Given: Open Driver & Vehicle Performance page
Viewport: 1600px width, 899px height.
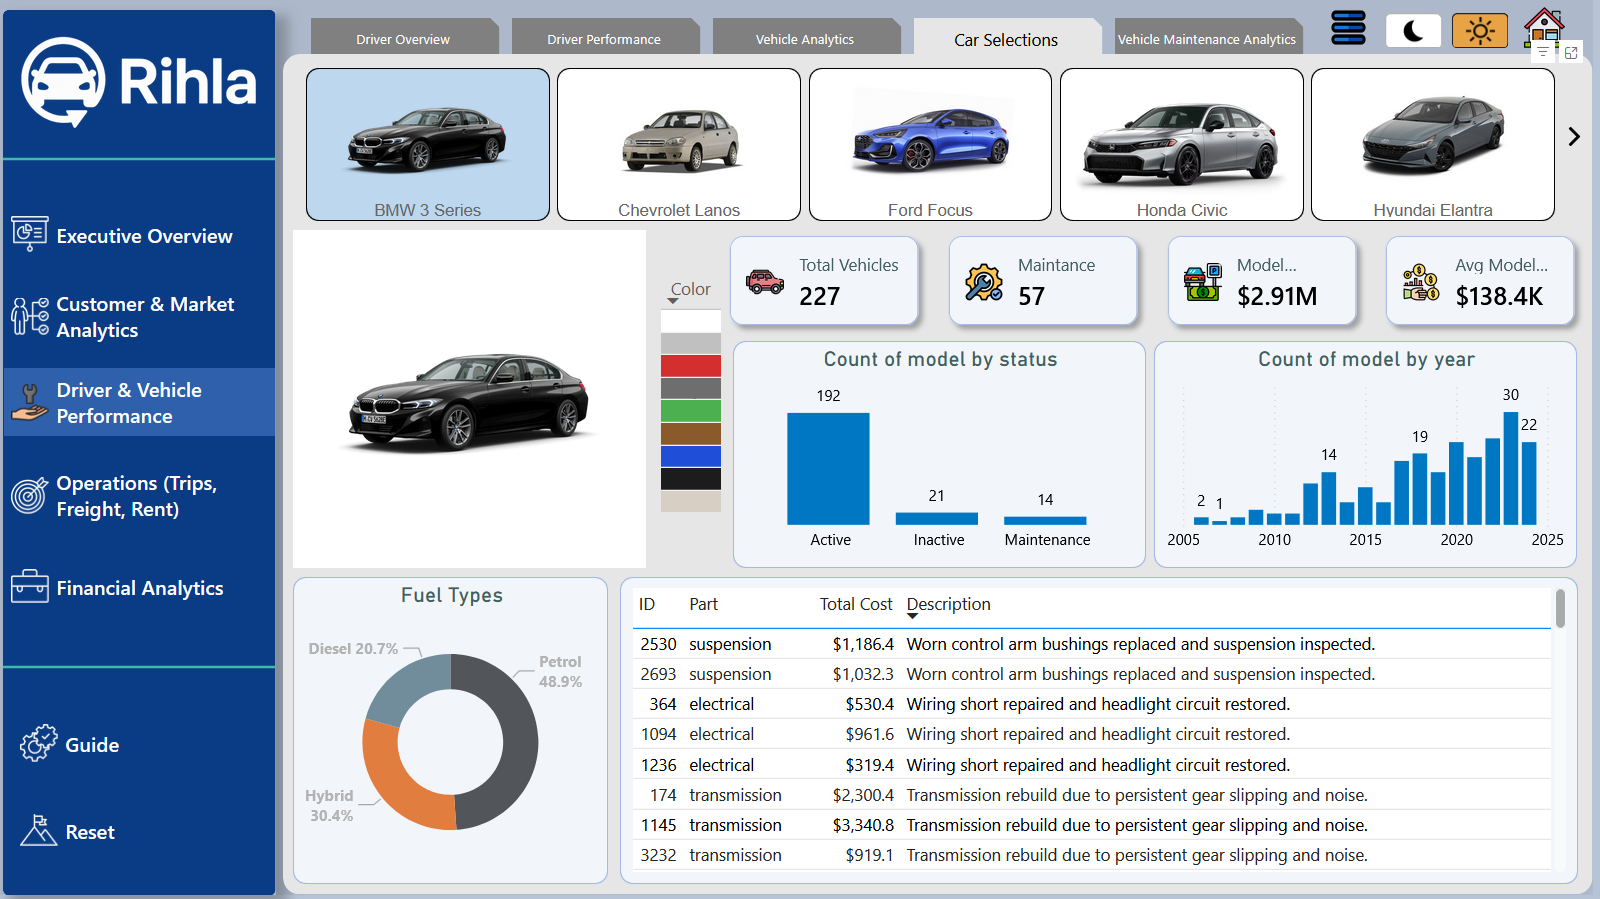Looking at the screenshot, I should (139, 403).
